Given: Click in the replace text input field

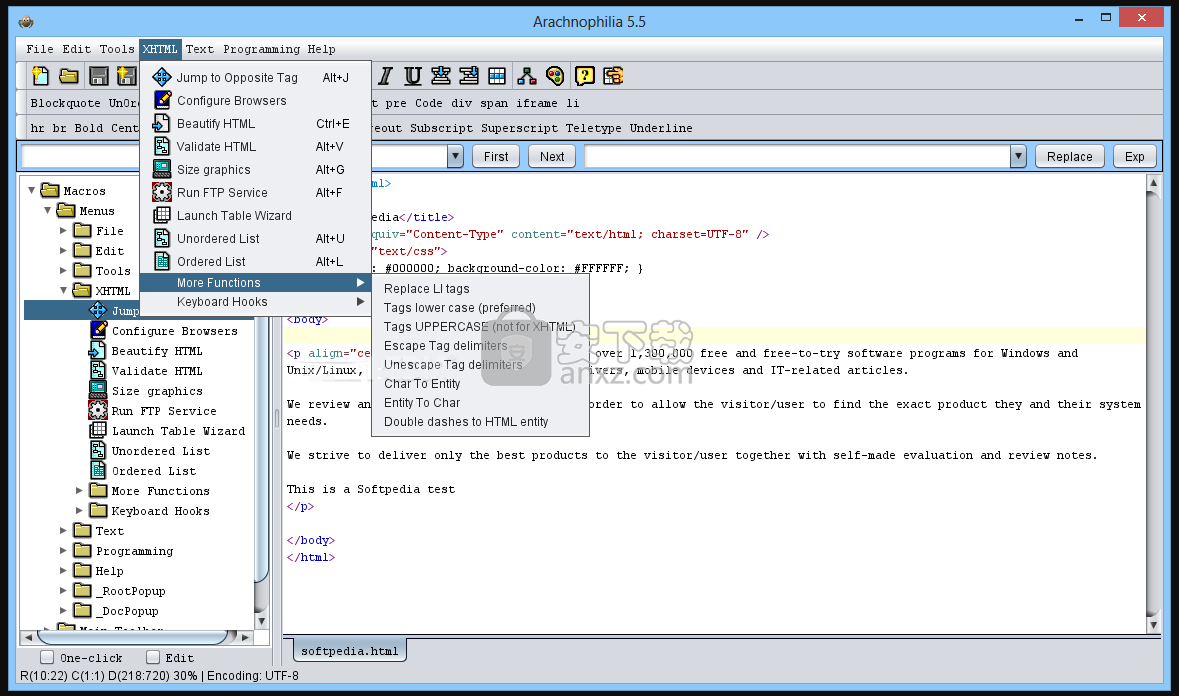Looking at the screenshot, I should (797, 156).
